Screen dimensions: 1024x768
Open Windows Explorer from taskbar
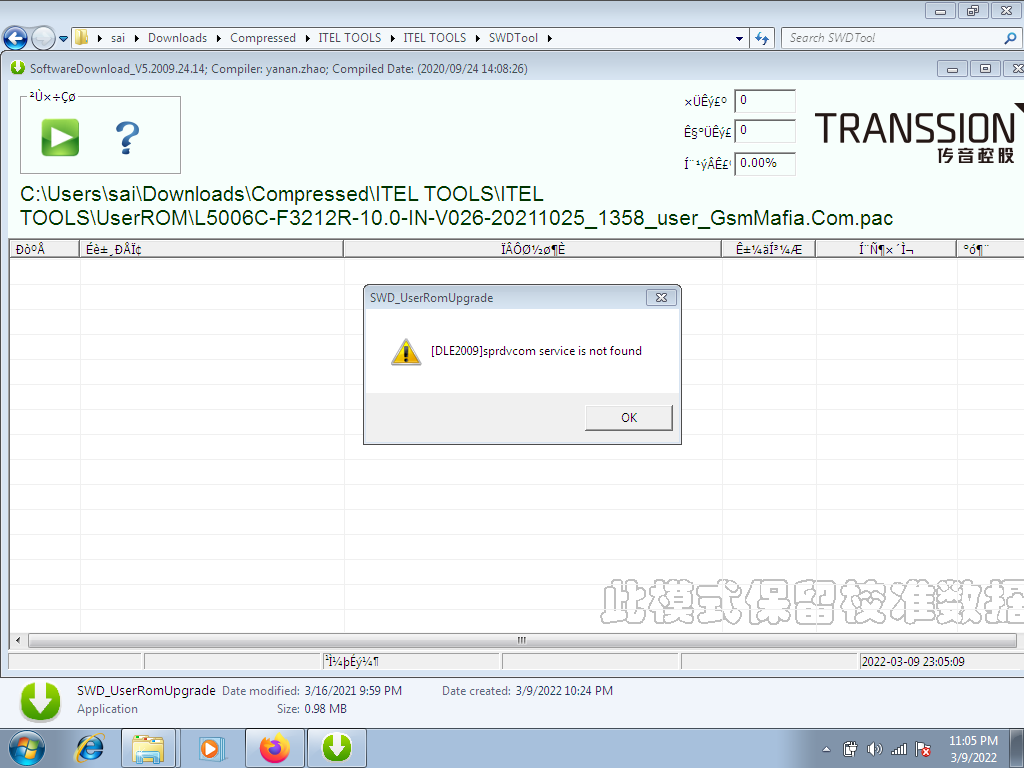tap(148, 748)
